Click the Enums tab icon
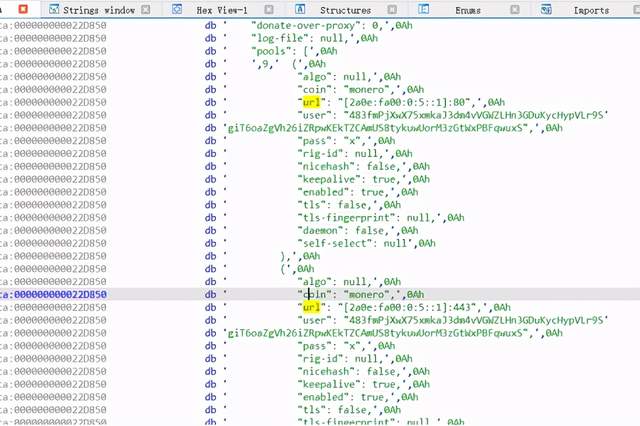The width and height of the screenshot is (640, 426). tap(424, 9)
